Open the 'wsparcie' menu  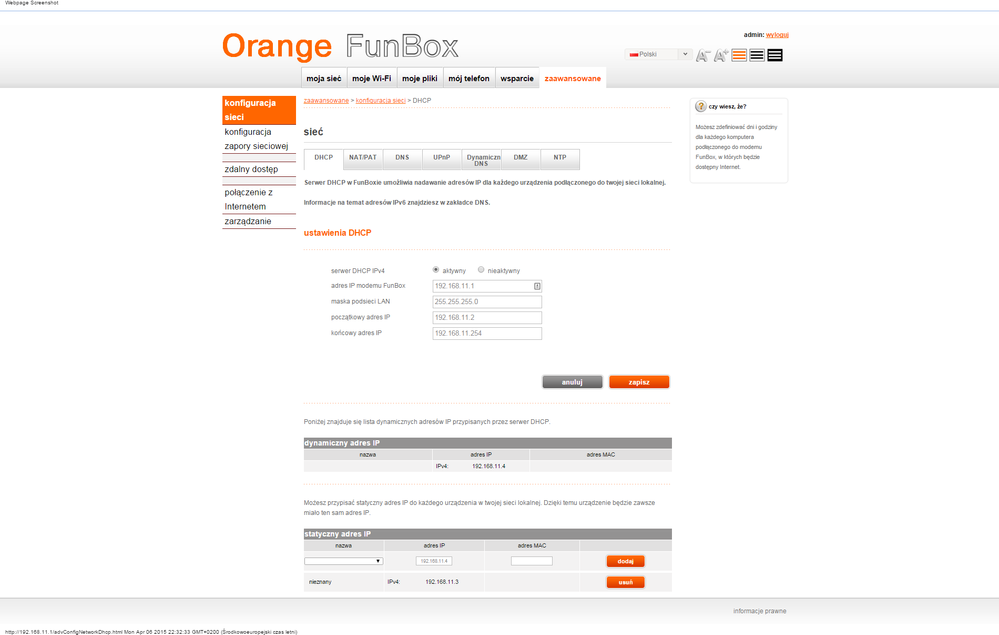(517, 78)
